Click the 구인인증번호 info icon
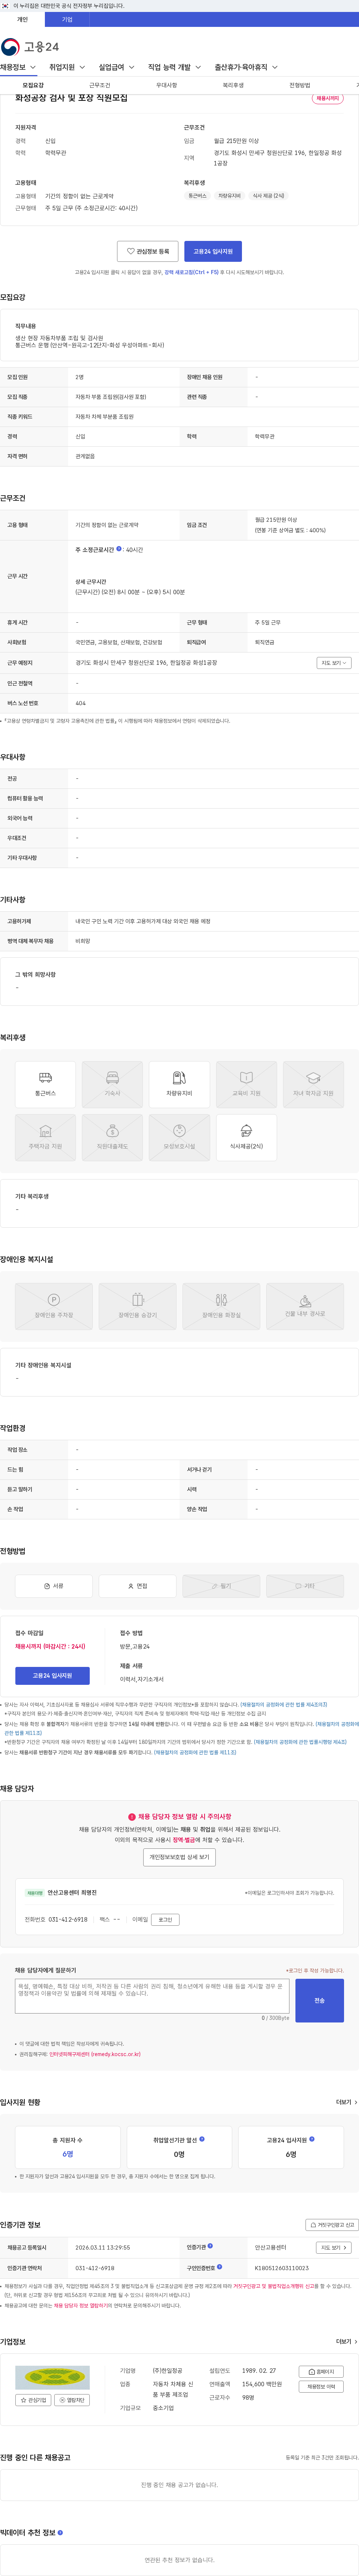 (219, 2267)
